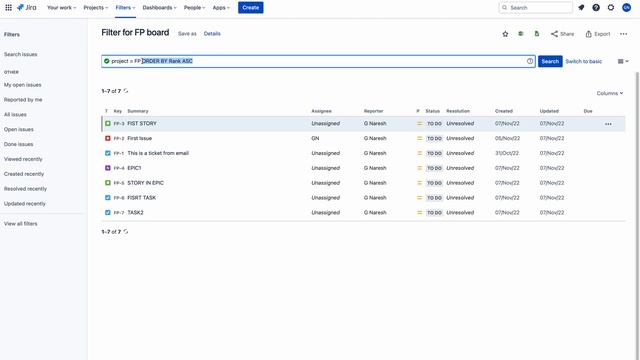Image resolution: width=640 pixels, height=360 pixels.
Task: Open issue key FP-2
Action: click(119, 138)
